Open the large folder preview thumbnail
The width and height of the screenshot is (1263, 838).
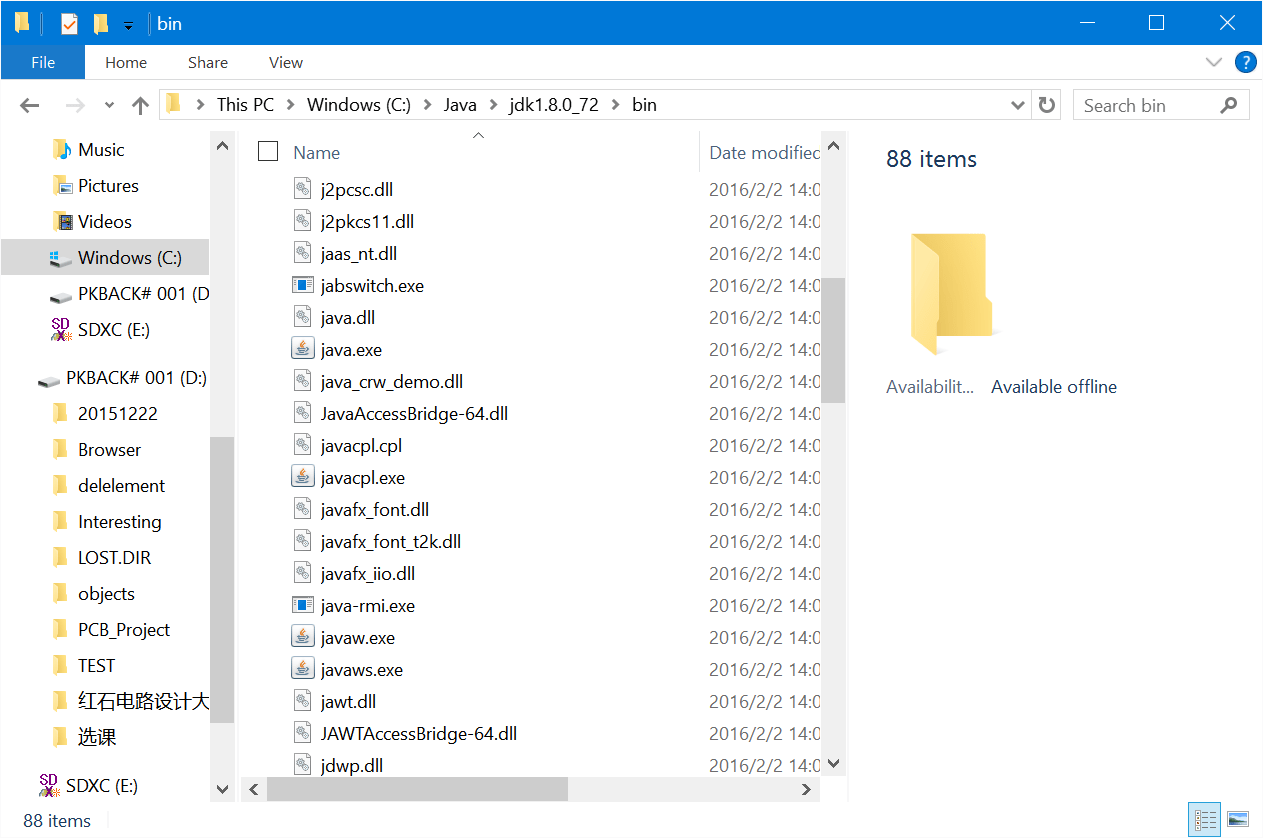951,294
